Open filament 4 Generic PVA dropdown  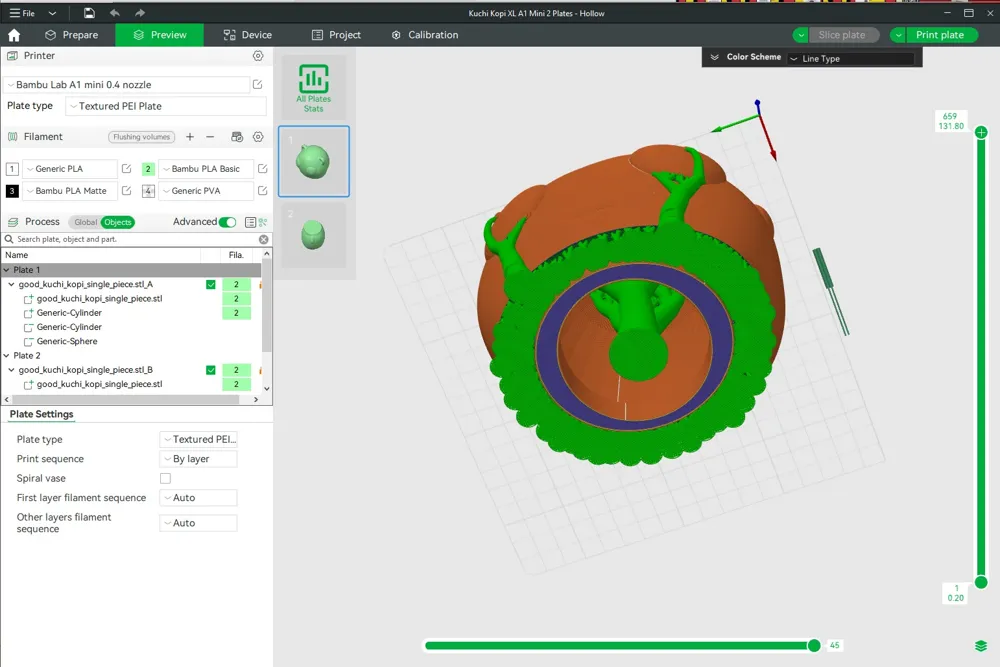(x=206, y=190)
